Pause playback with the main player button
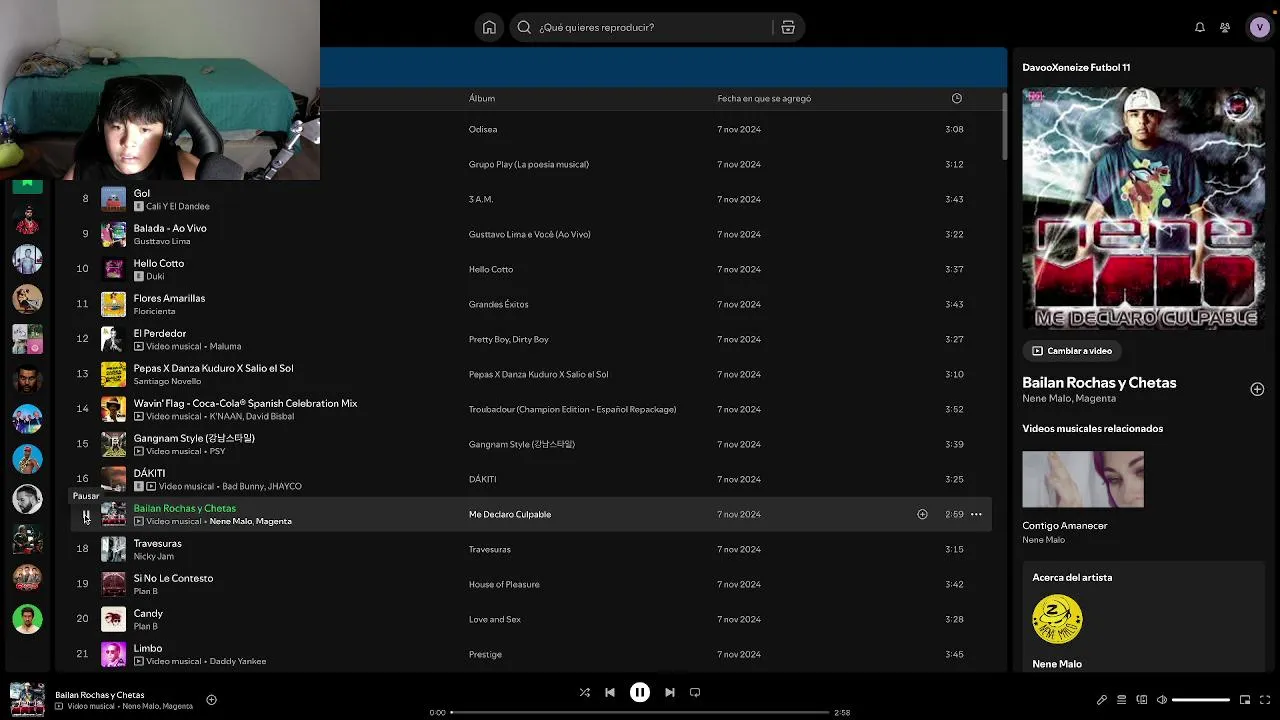 tap(640, 692)
